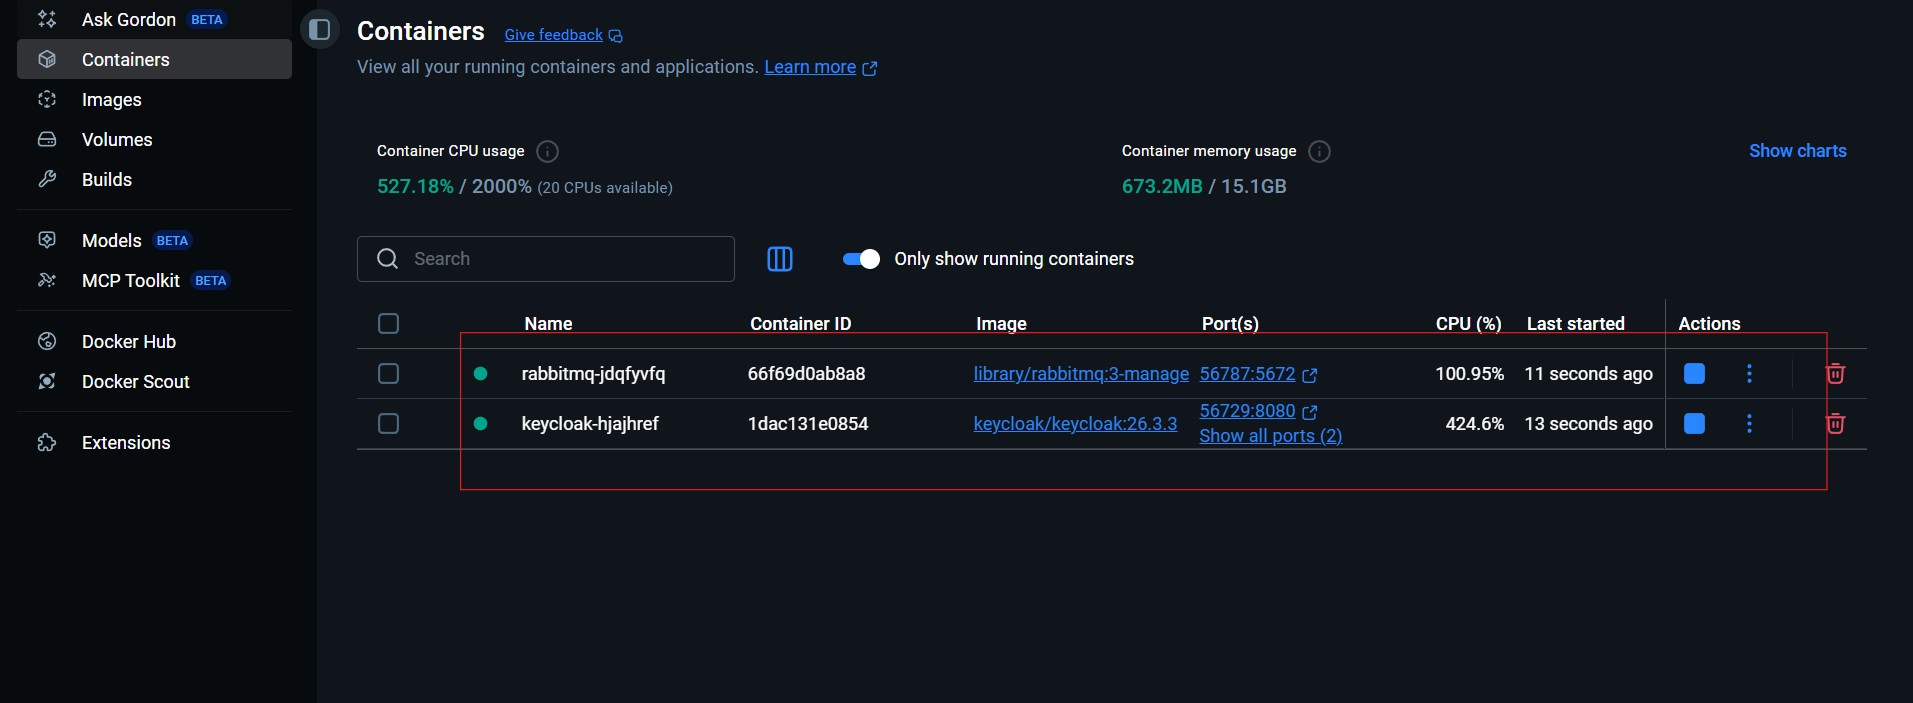1913x703 pixels.
Task: Check the keycloak-hjajhref row checkbox
Action: coord(389,424)
